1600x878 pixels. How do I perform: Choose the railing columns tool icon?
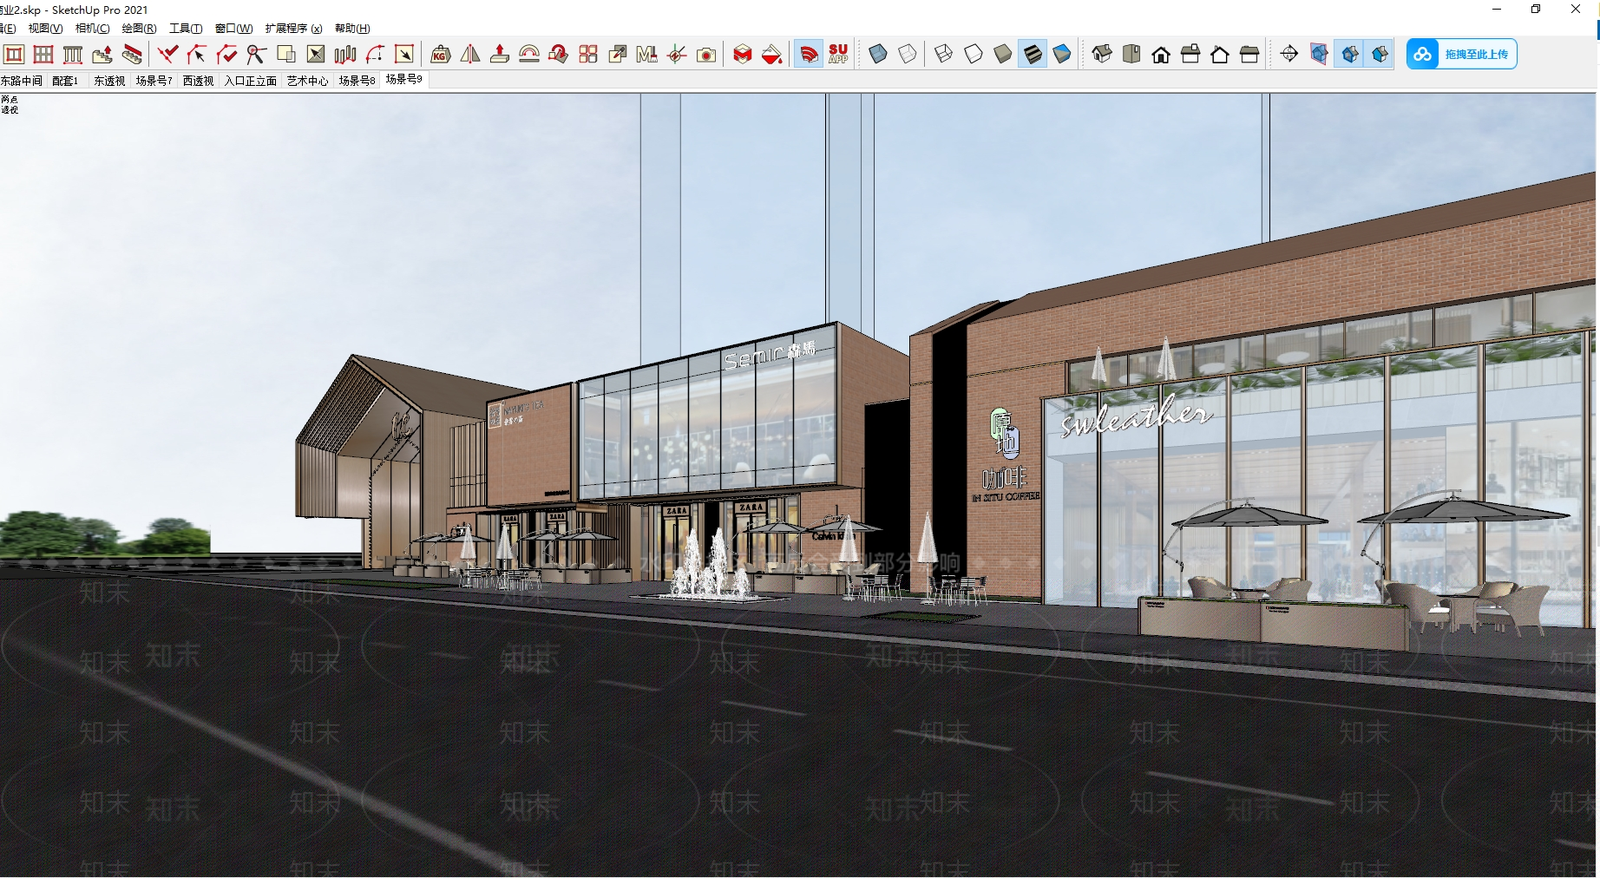click(73, 54)
